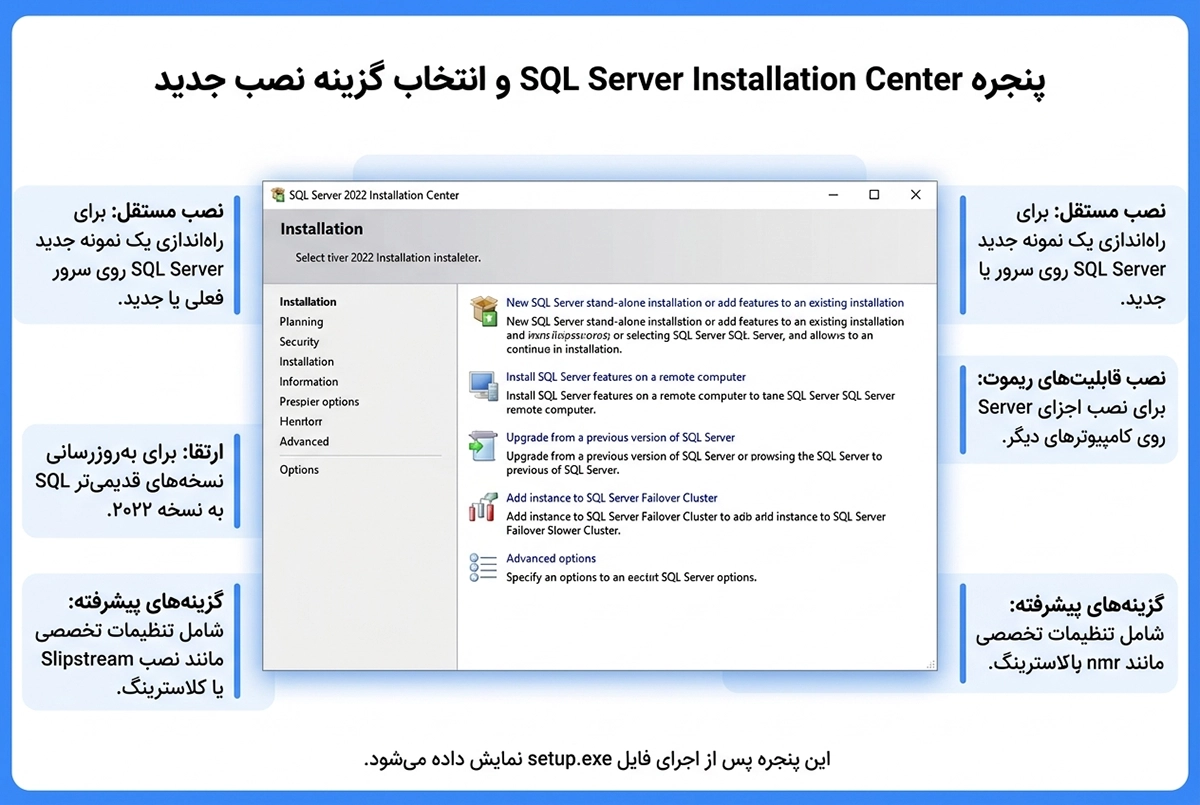Open New SQL Server stand-alone installation link
Viewport: 1200px width, 805px height.
pos(705,303)
